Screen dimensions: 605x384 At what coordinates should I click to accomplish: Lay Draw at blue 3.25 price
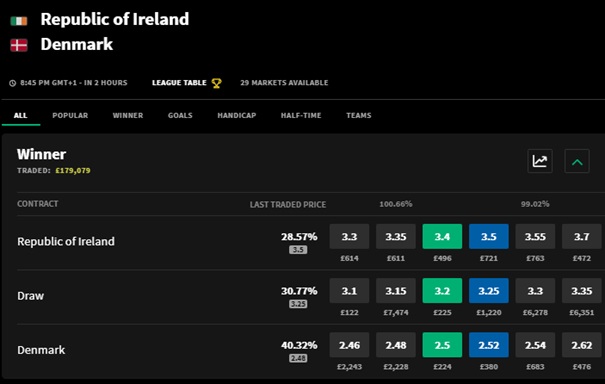pyautogui.click(x=489, y=291)
